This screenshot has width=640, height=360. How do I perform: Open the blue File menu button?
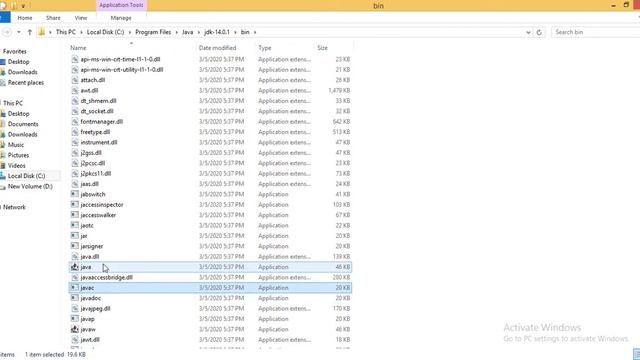point(5,18)
